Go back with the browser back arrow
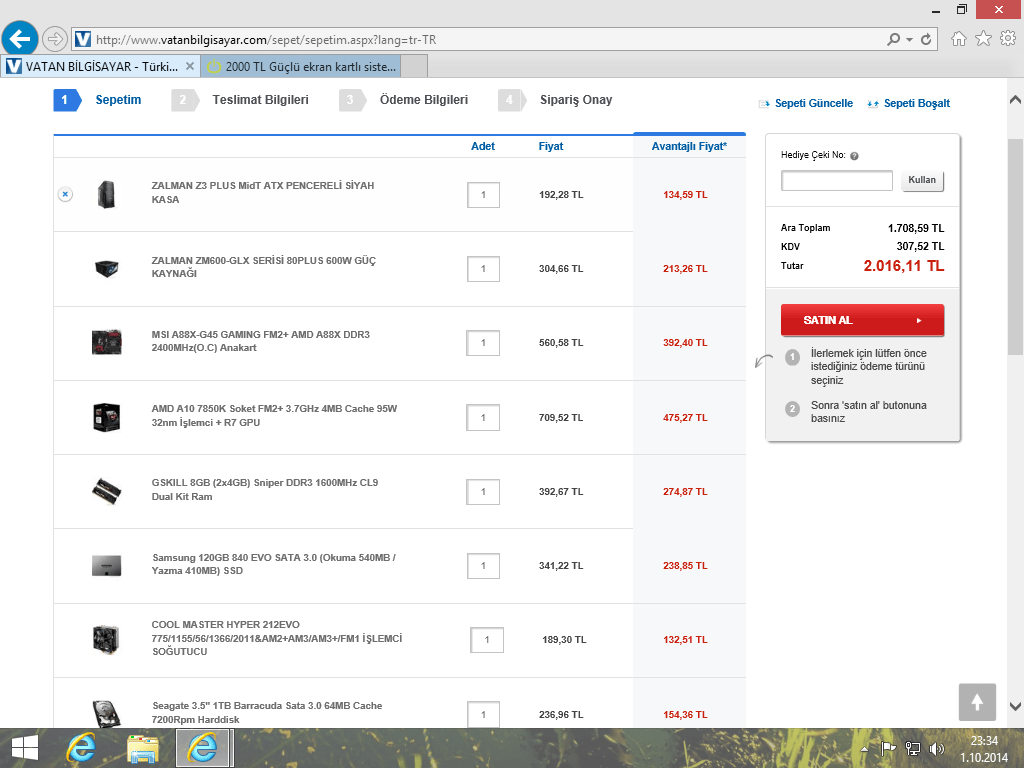The width and height of the screenshot is (1024, 768). pyautogui.click(x=20, y=39)
